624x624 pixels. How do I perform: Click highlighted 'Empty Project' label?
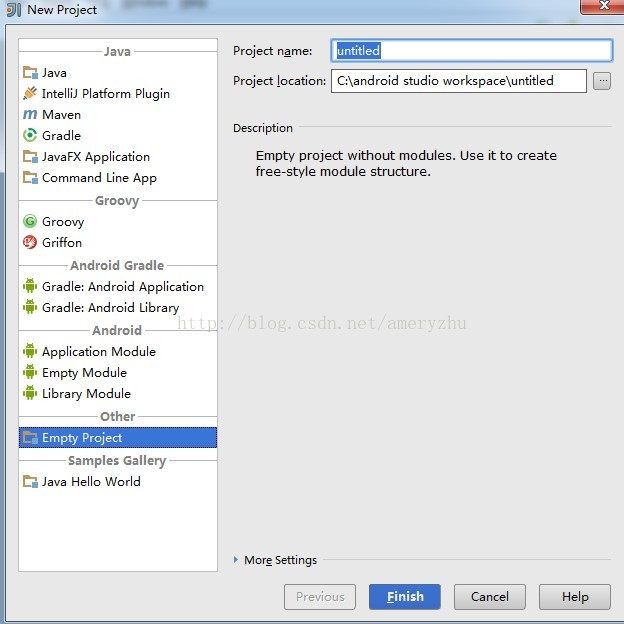(82, 438)
